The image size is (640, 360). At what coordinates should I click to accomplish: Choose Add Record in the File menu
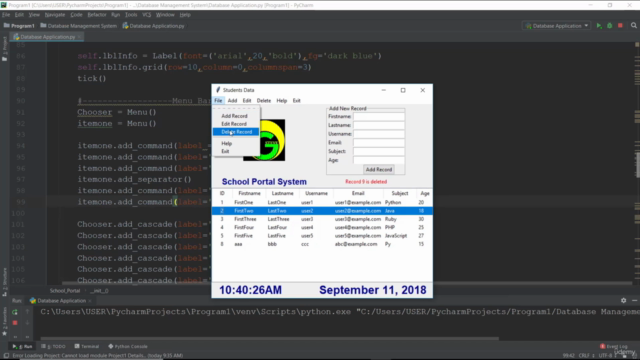point(234,116)
